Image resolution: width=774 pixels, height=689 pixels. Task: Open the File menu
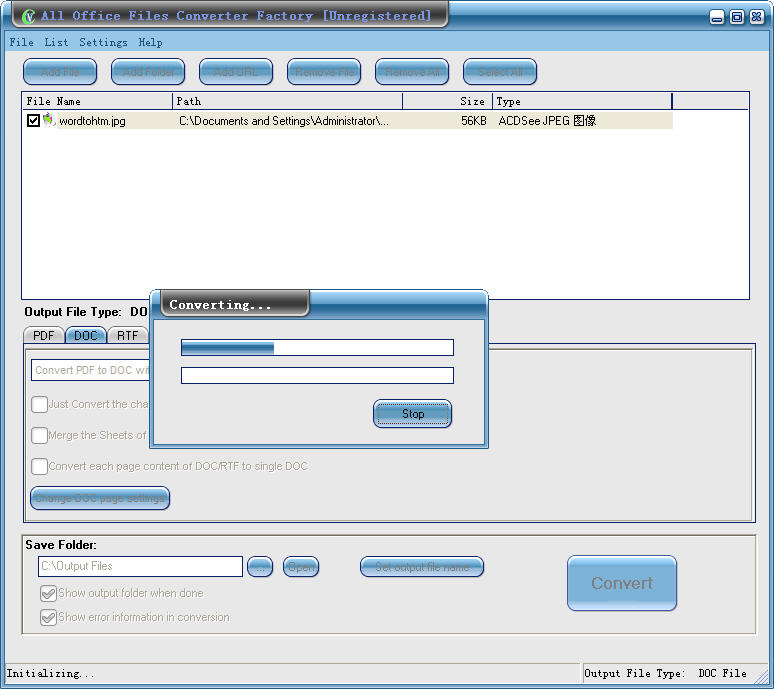point(22,42)
